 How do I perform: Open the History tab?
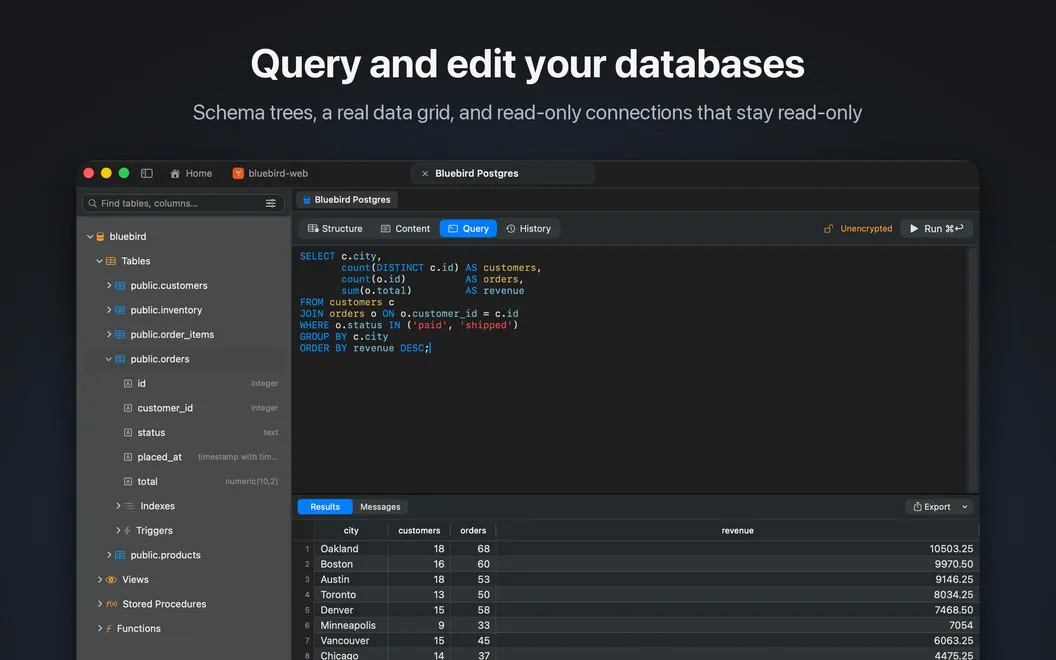[529, 229]
